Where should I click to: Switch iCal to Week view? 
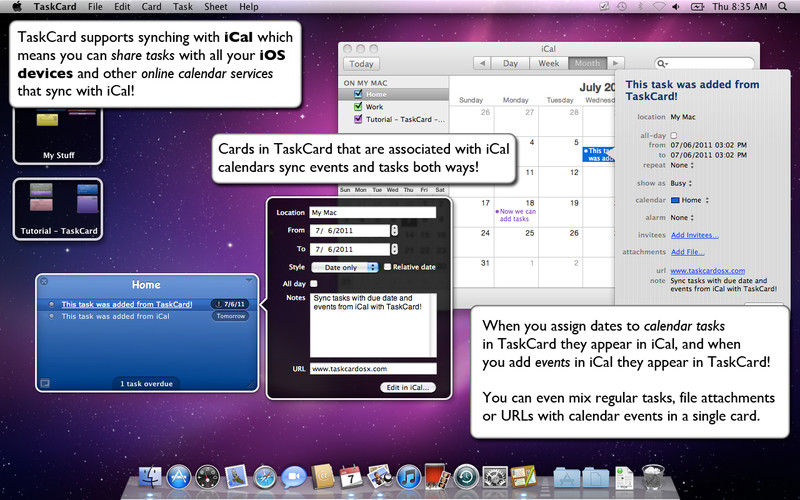click(x=548, y=63)
